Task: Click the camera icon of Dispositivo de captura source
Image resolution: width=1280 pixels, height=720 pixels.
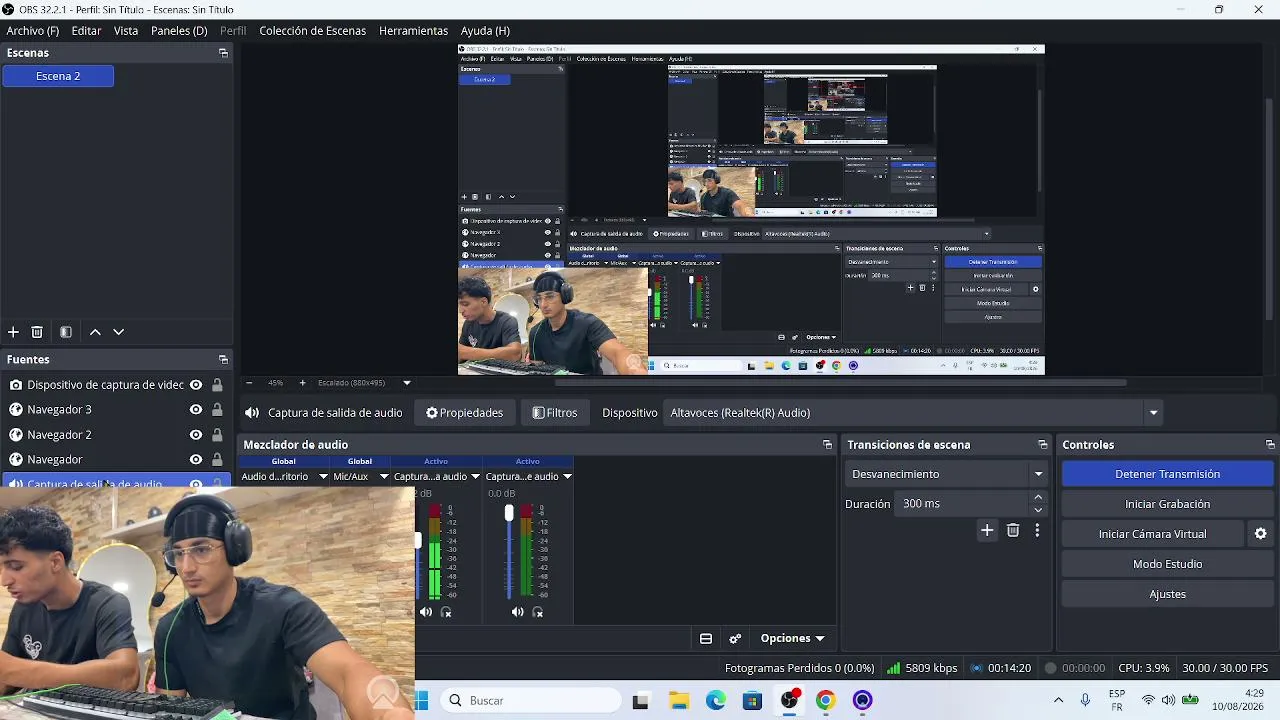Action: (x=16, y=385)
